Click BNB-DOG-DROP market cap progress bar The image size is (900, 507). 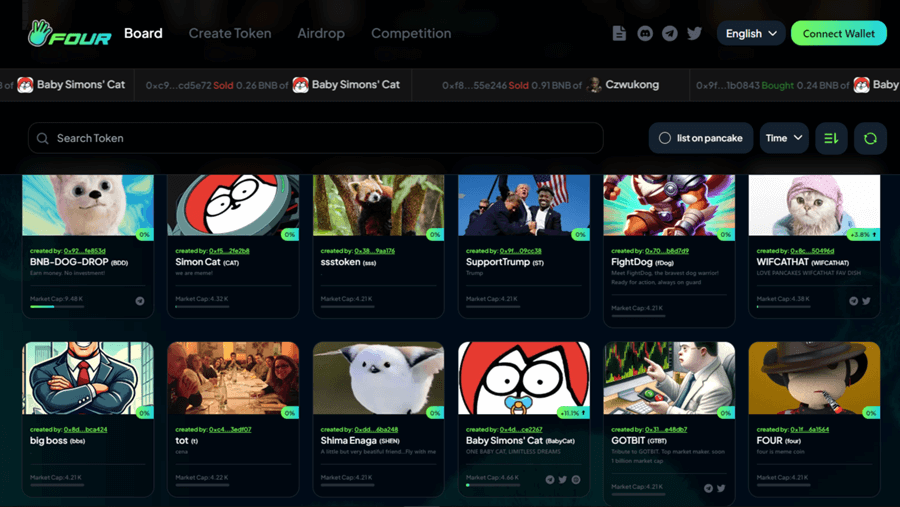[57, 307]
